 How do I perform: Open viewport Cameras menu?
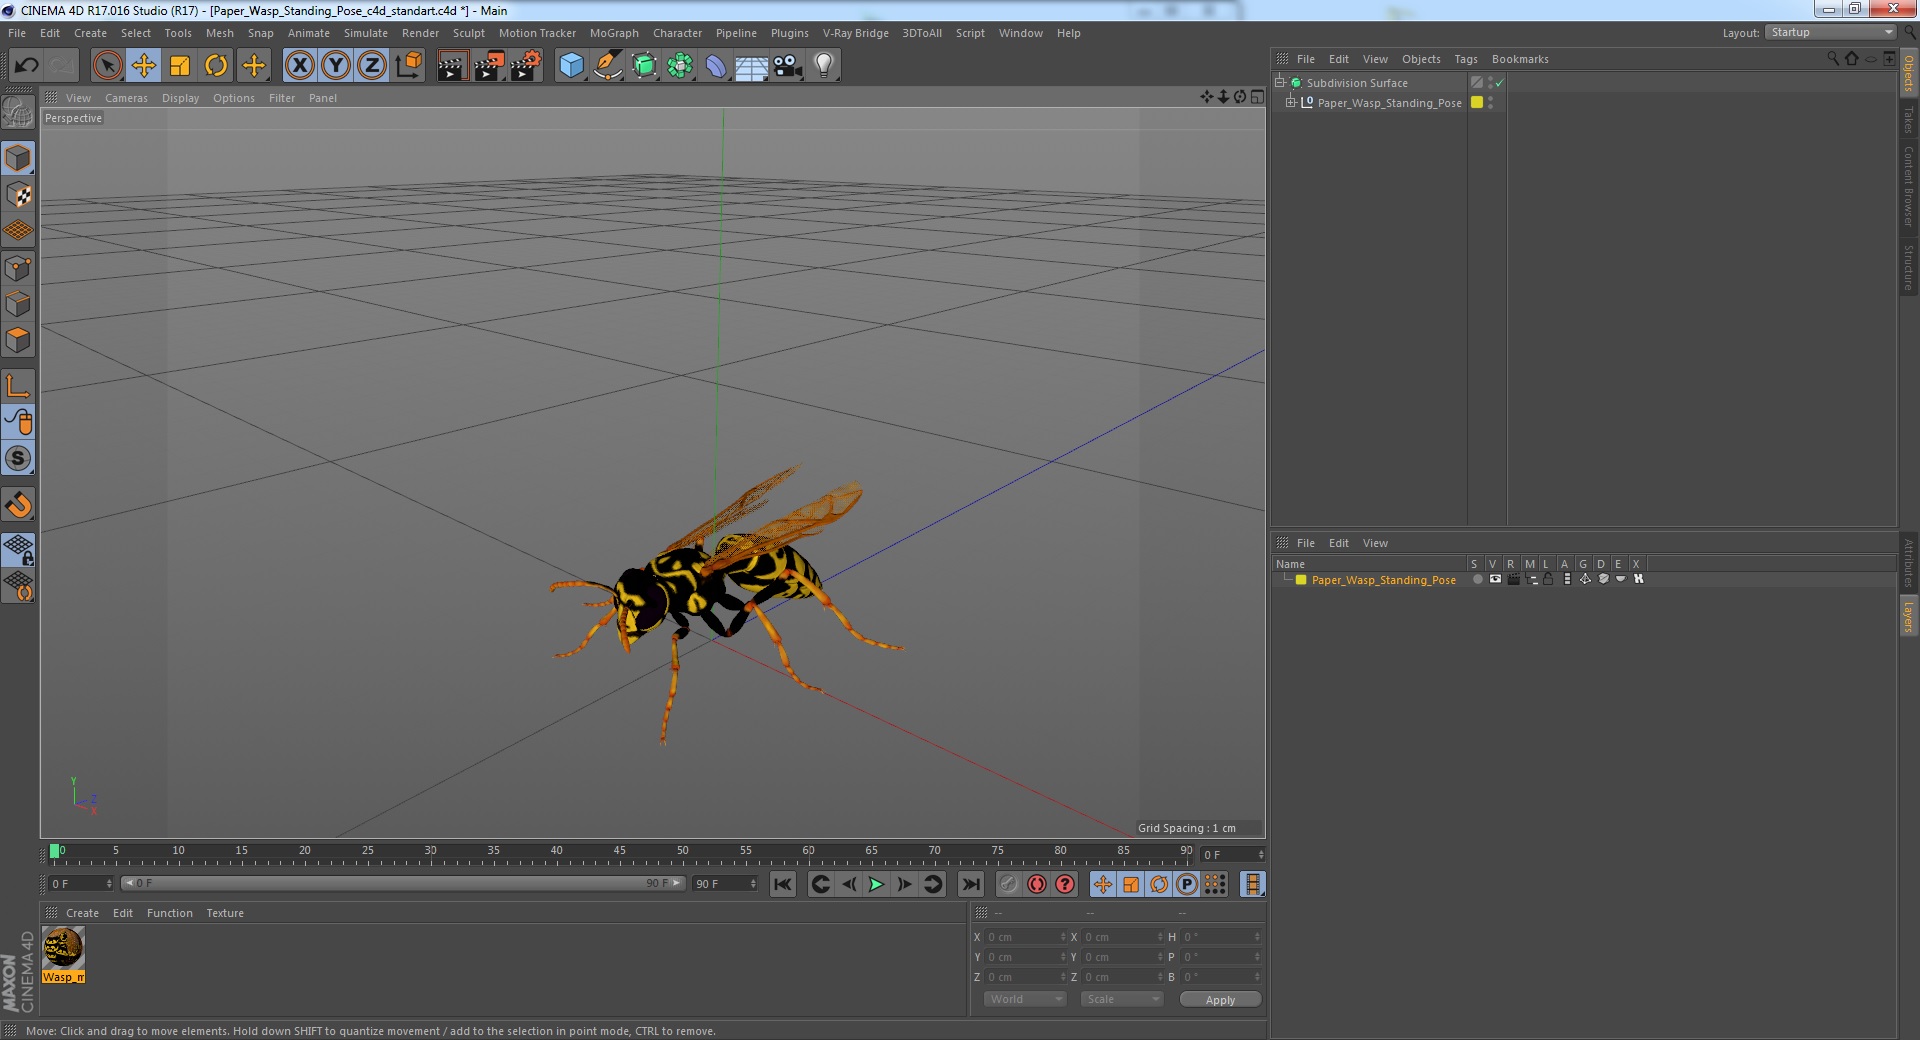point(126,98)
